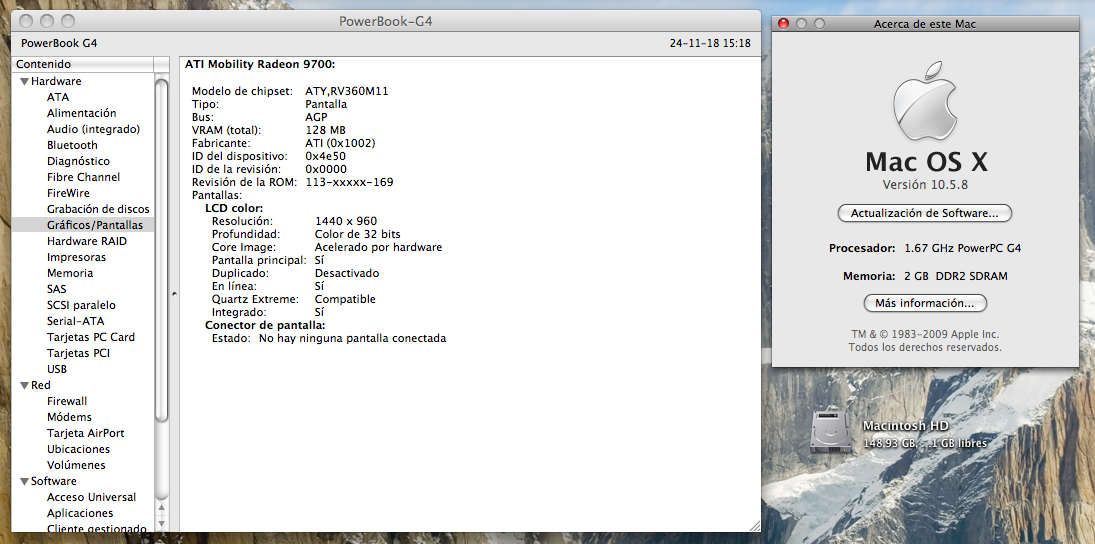
Task: Select Volúmenes under Red
Action: pyautogui.click(x=76, y=466)
